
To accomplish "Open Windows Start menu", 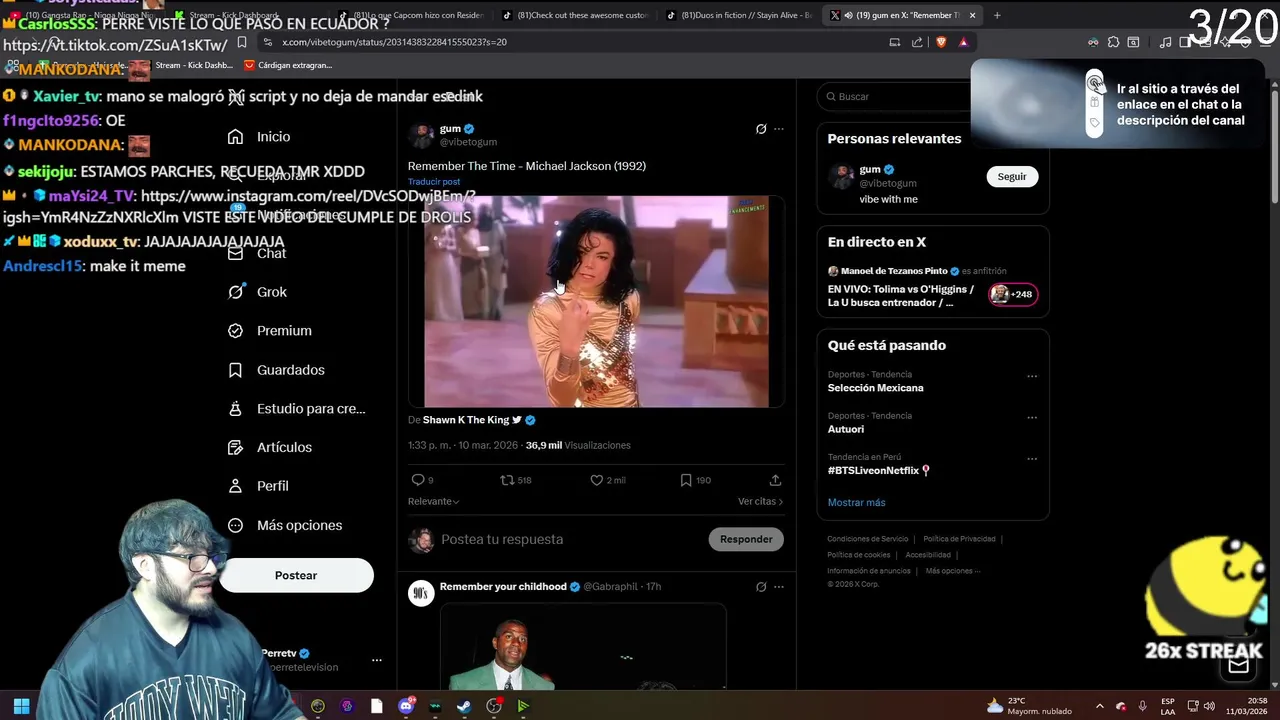I will tap(20, 706).
